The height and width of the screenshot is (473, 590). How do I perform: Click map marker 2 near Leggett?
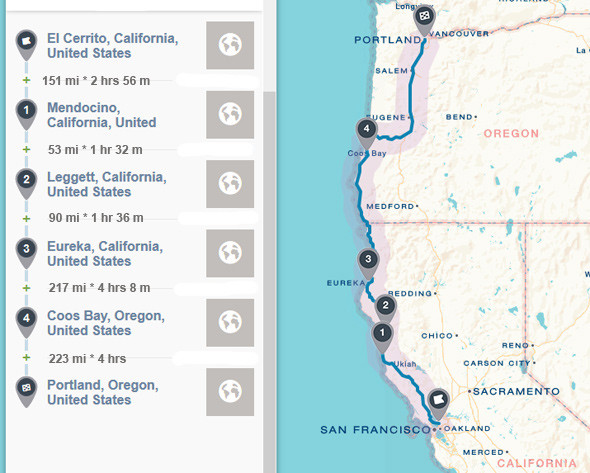[385, 309]
